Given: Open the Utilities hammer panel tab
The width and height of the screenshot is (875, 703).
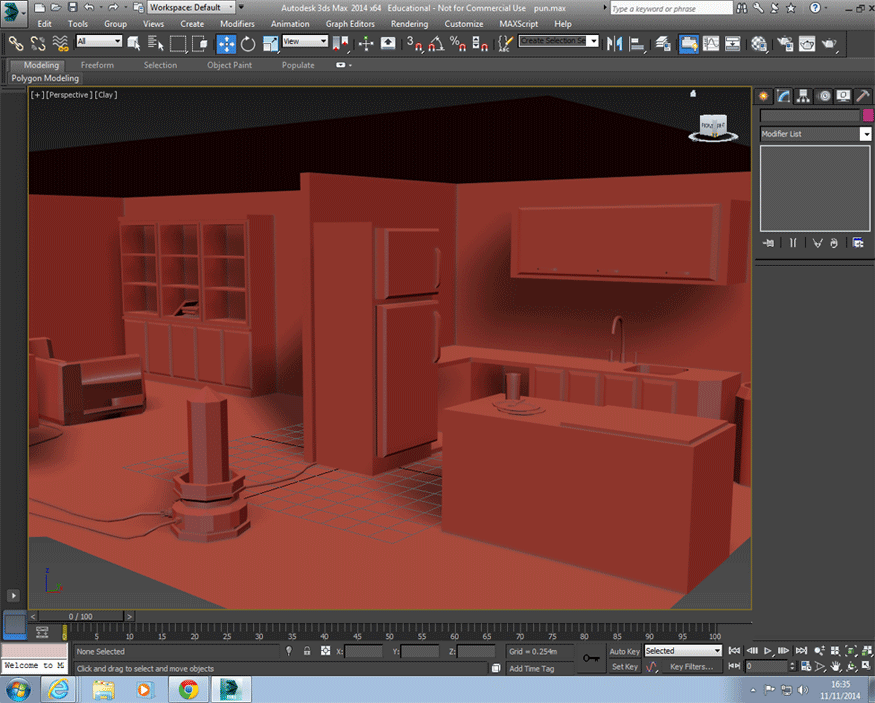Looking at the screenshot, I should click(x=864, y=96).
